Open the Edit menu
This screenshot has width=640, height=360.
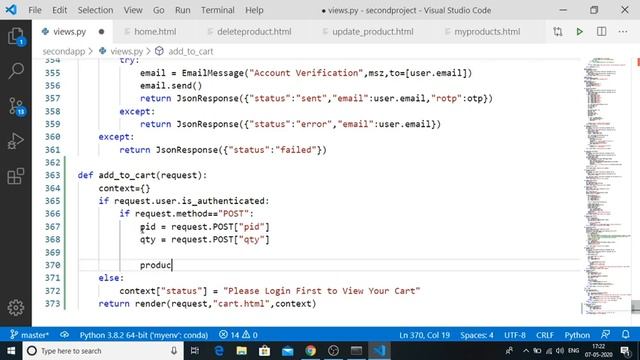60,10
